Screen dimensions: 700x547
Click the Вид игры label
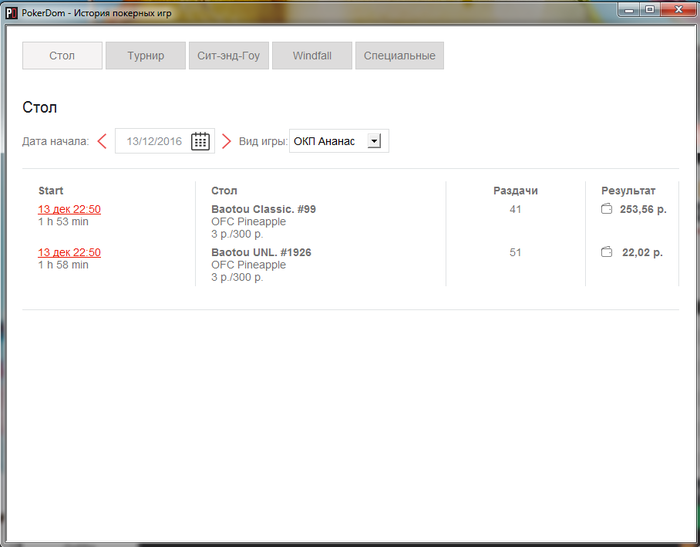[263, 142]
